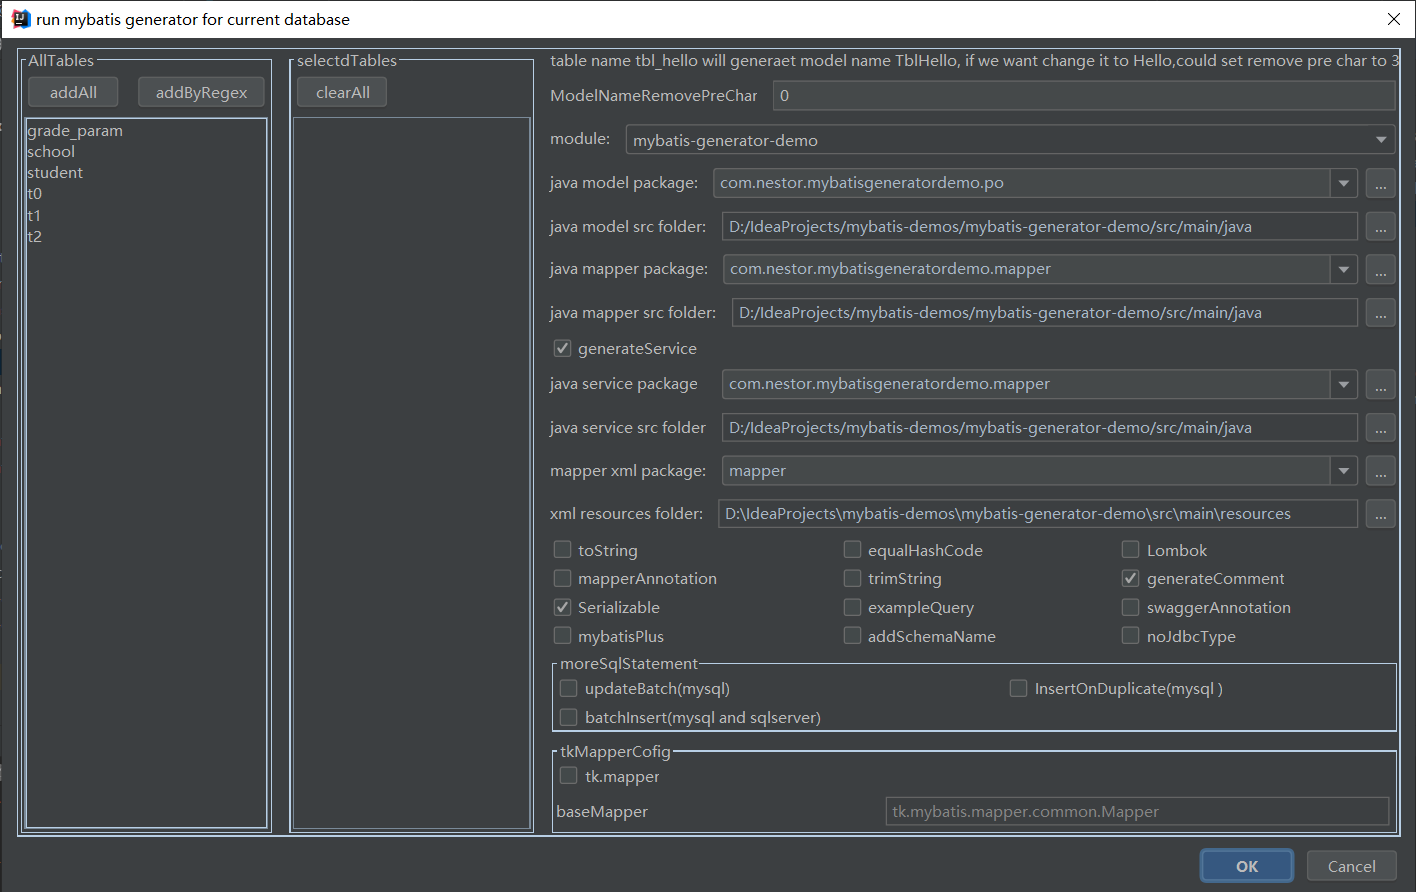Browse for the java service src folder
The height and width of the screenshot is (892, 1416).
point(1380,427)
